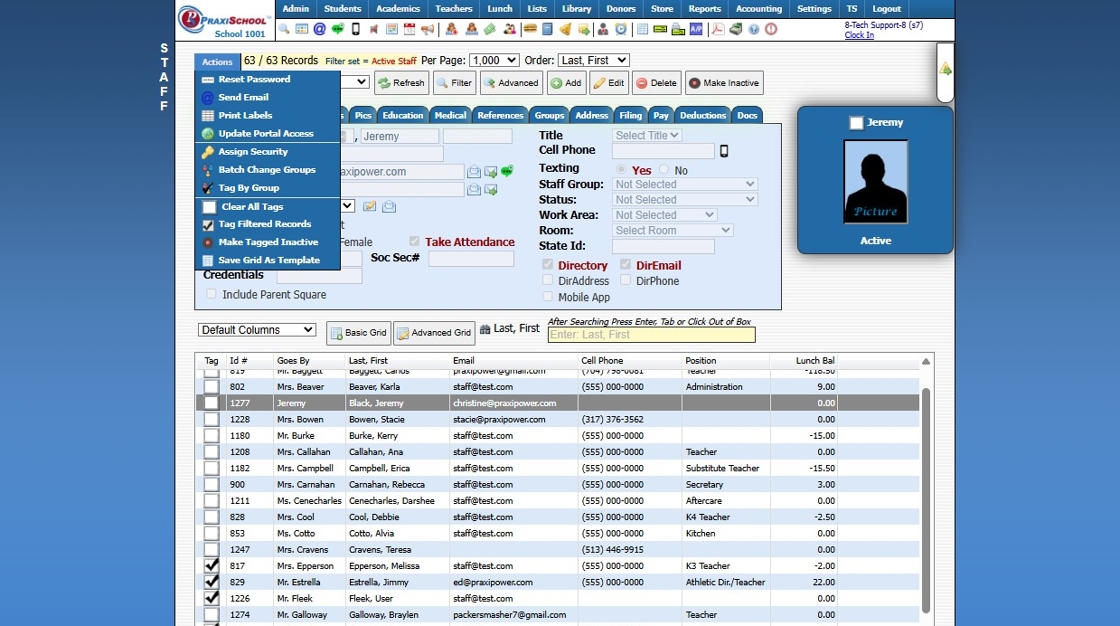
Task: Open the PDF icon in top toolbar
Action: pos(717,30)
